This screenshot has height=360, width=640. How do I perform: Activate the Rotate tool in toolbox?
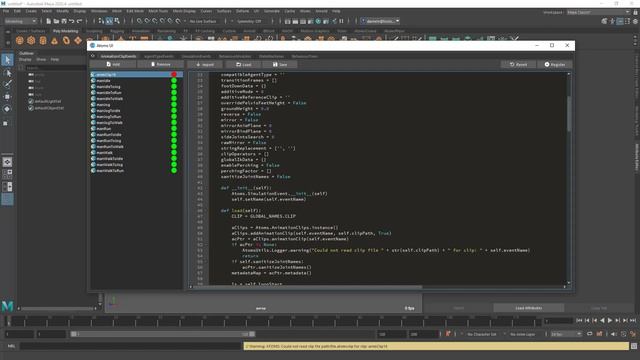coord(7,109)
